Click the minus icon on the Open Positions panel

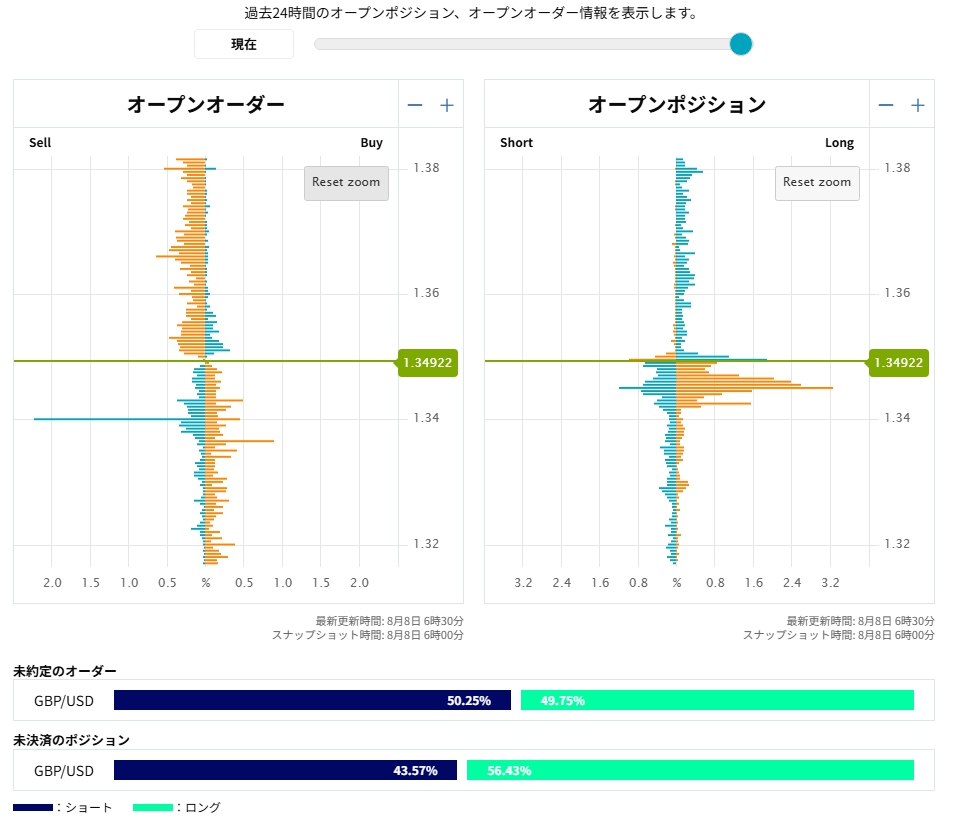[x=886, y=105]
